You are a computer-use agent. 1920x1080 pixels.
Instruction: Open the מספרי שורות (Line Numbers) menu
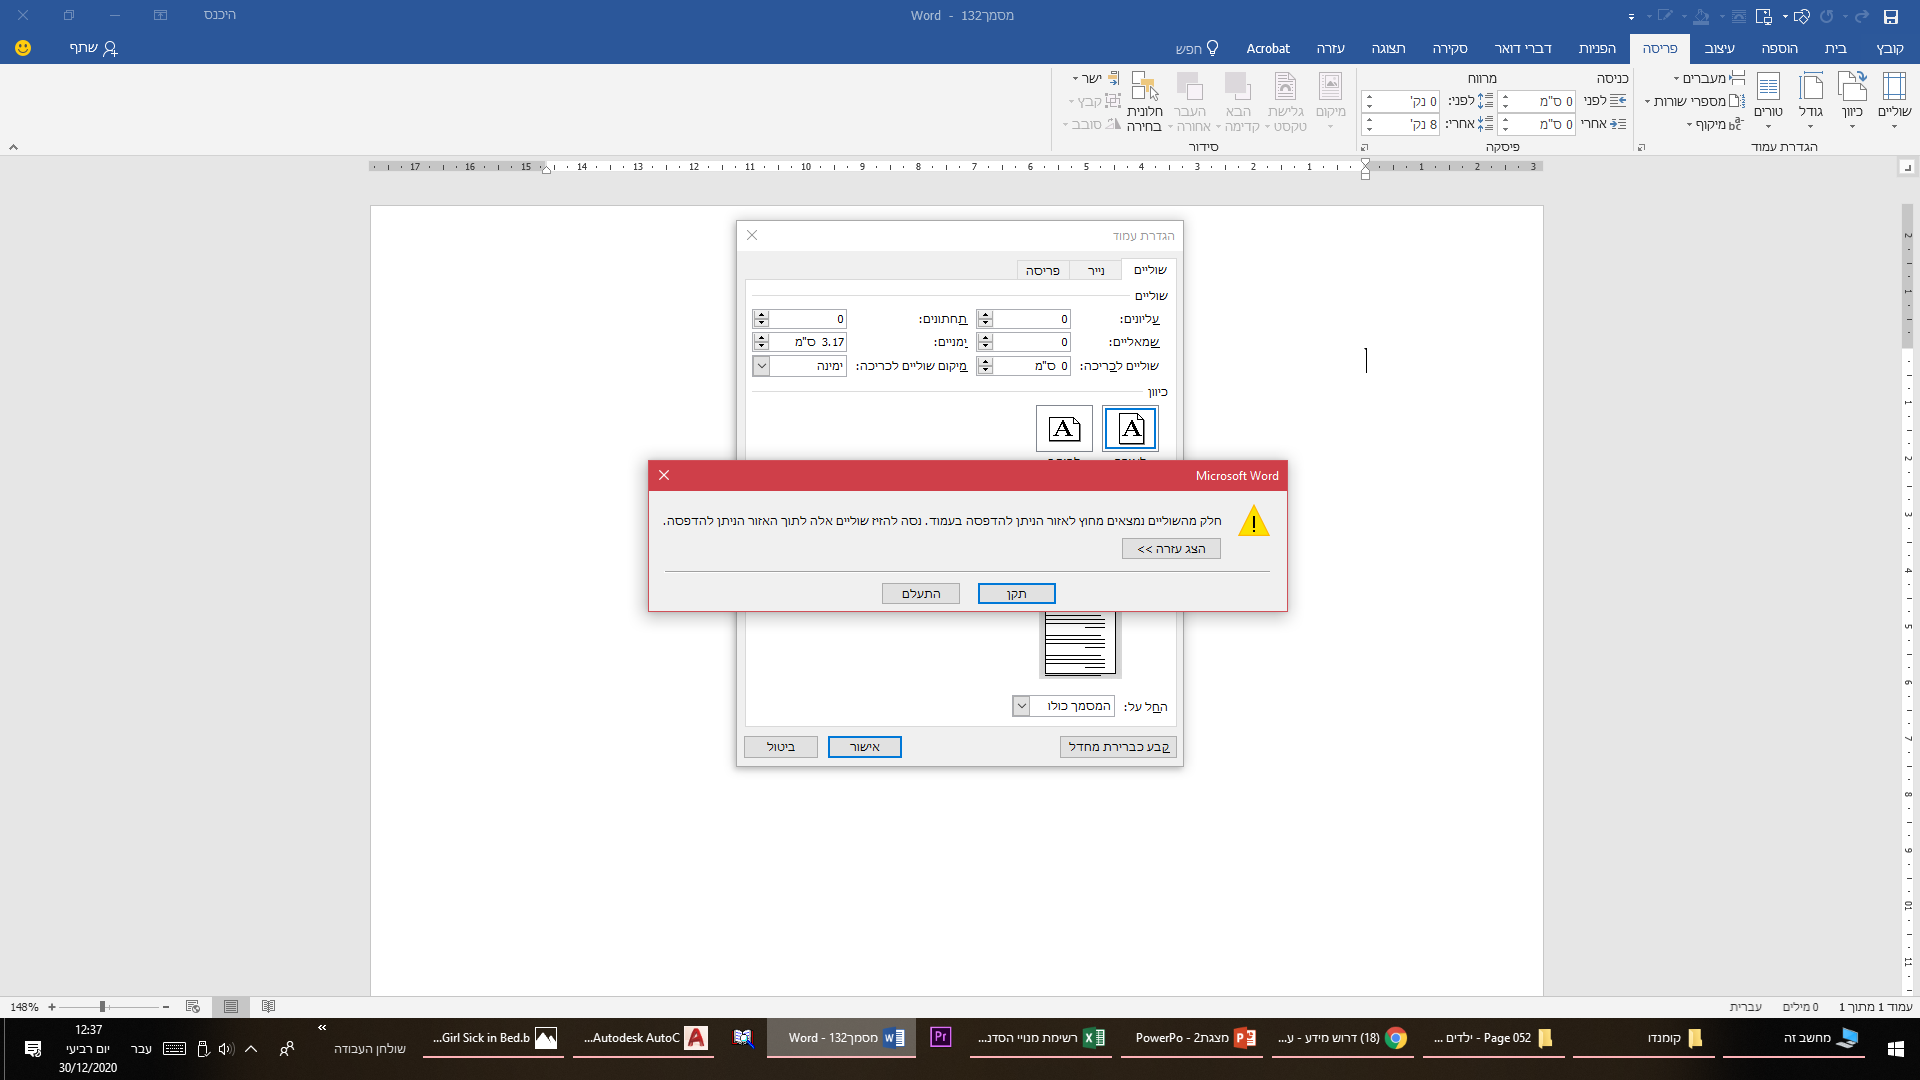click(x=1695, y=101)
